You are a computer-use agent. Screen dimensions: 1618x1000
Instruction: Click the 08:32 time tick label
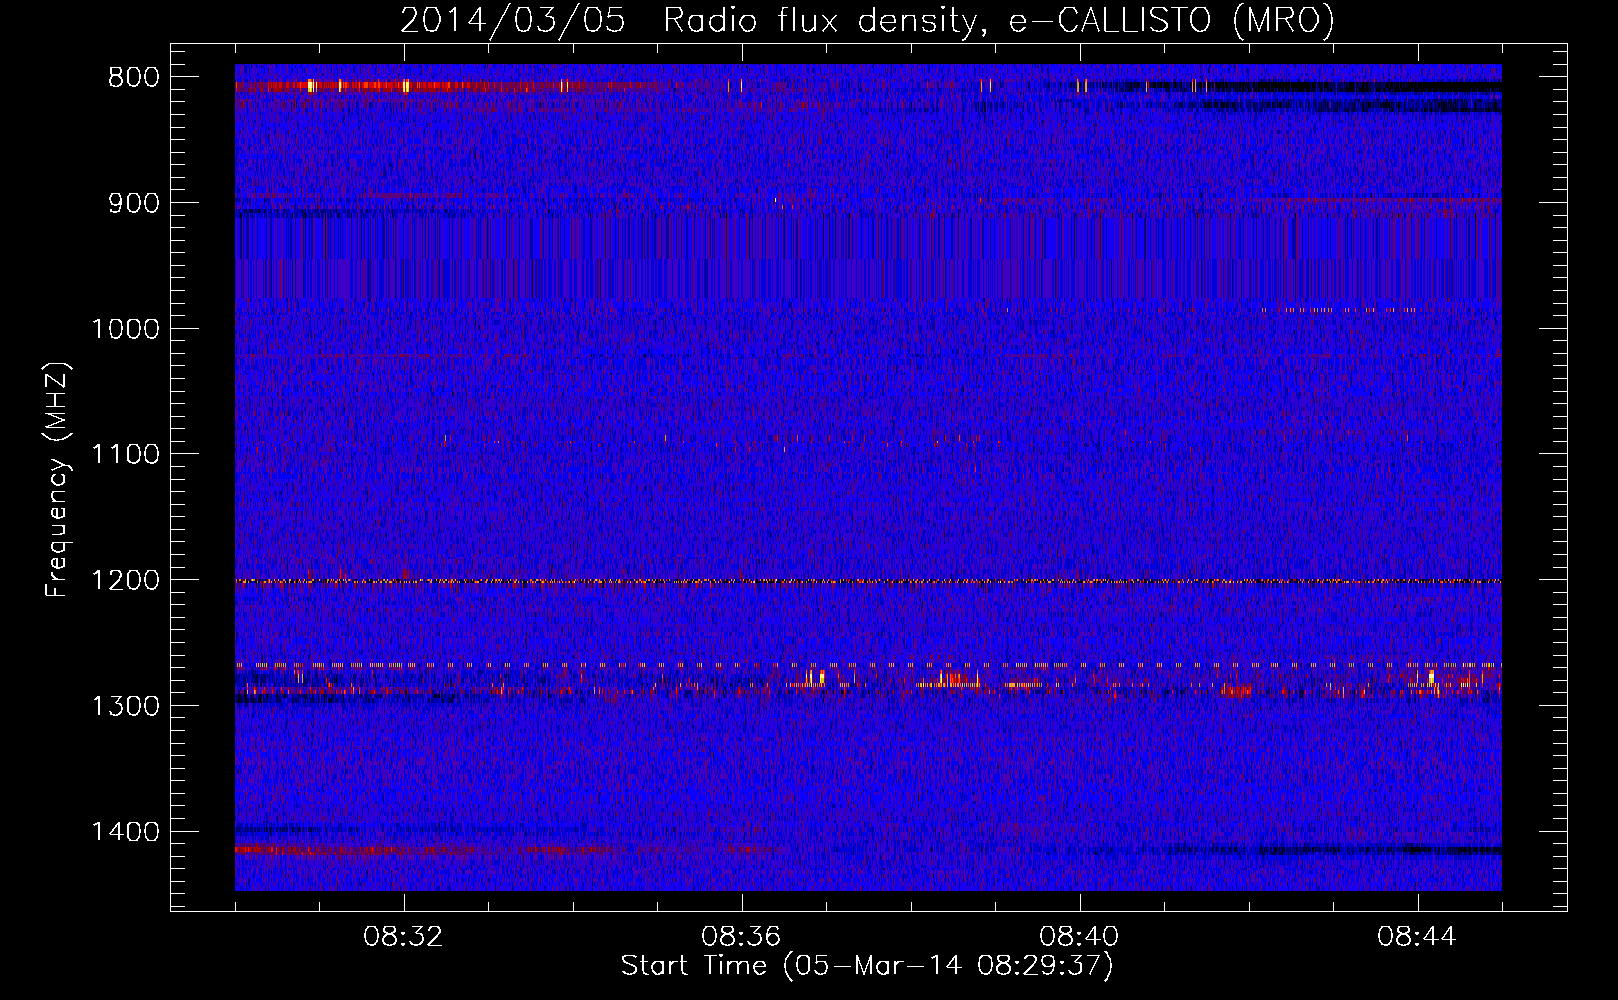[404, 937]
